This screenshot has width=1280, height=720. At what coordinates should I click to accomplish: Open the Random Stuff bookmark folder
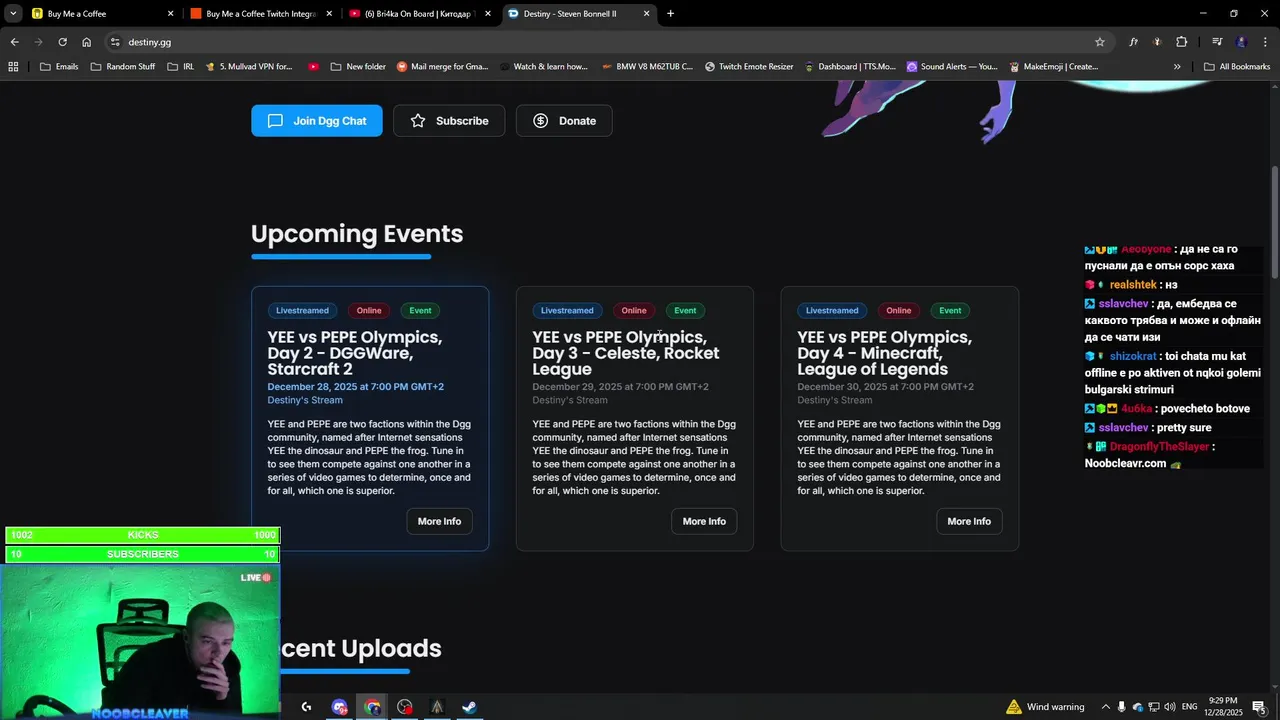click(123, 67)
